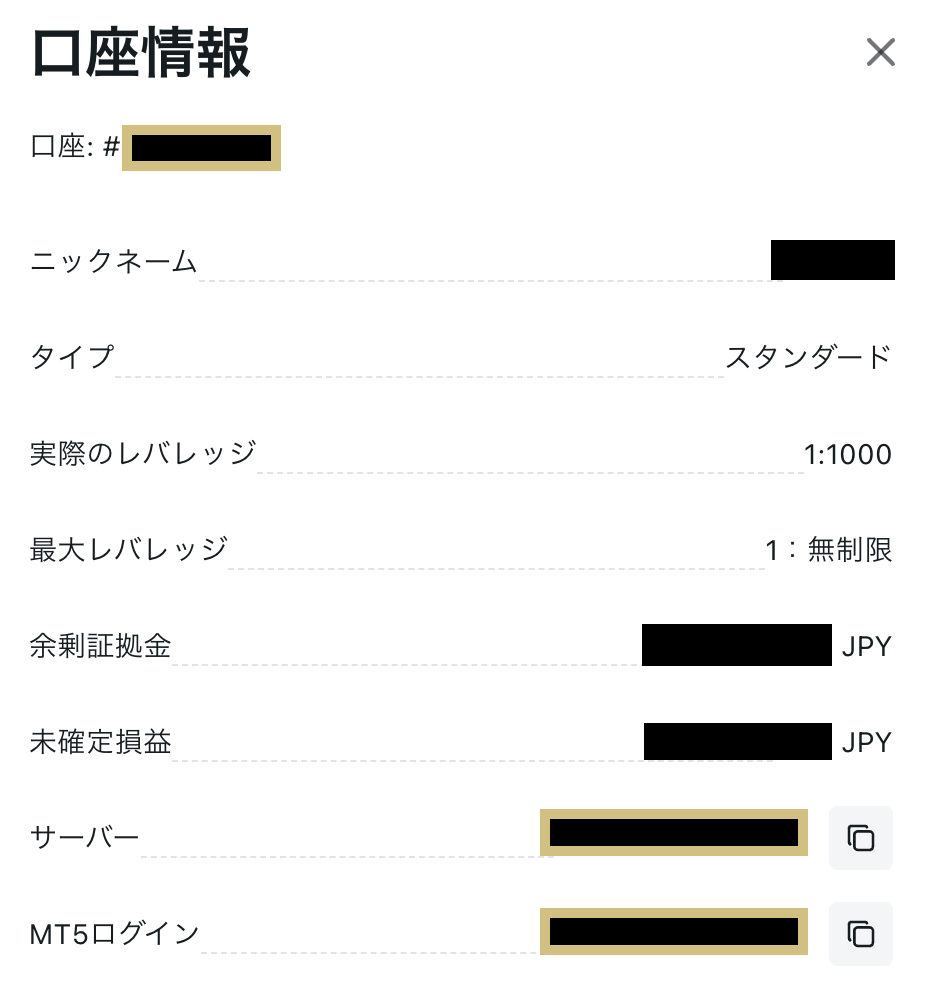This screenshot has width=926, height=1002.
Task: Click the MT5ログイン label
Action: pos(115,934)
